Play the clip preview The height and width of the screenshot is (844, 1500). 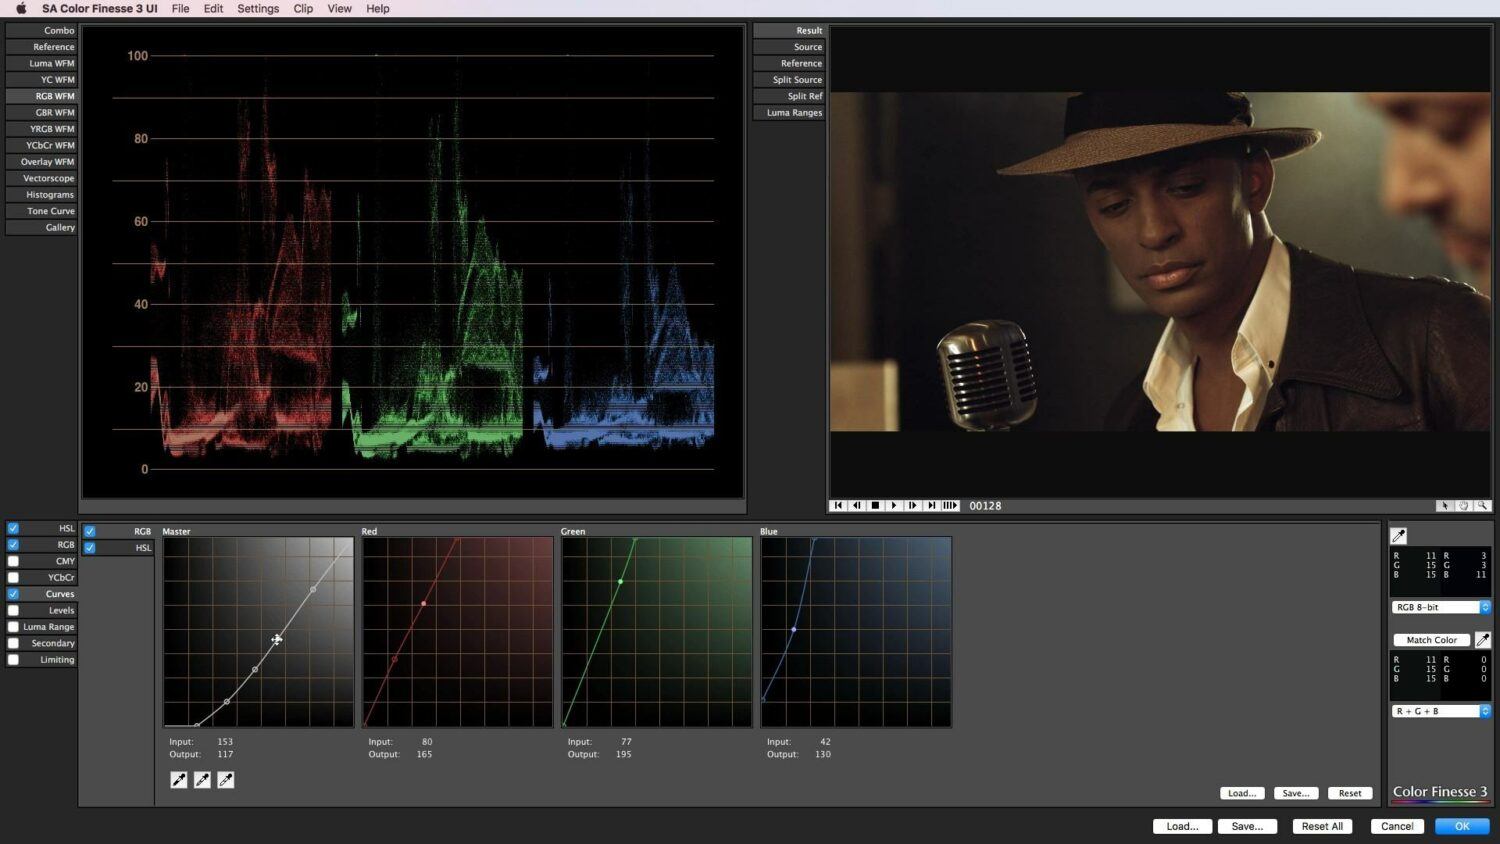click(894, 505)
